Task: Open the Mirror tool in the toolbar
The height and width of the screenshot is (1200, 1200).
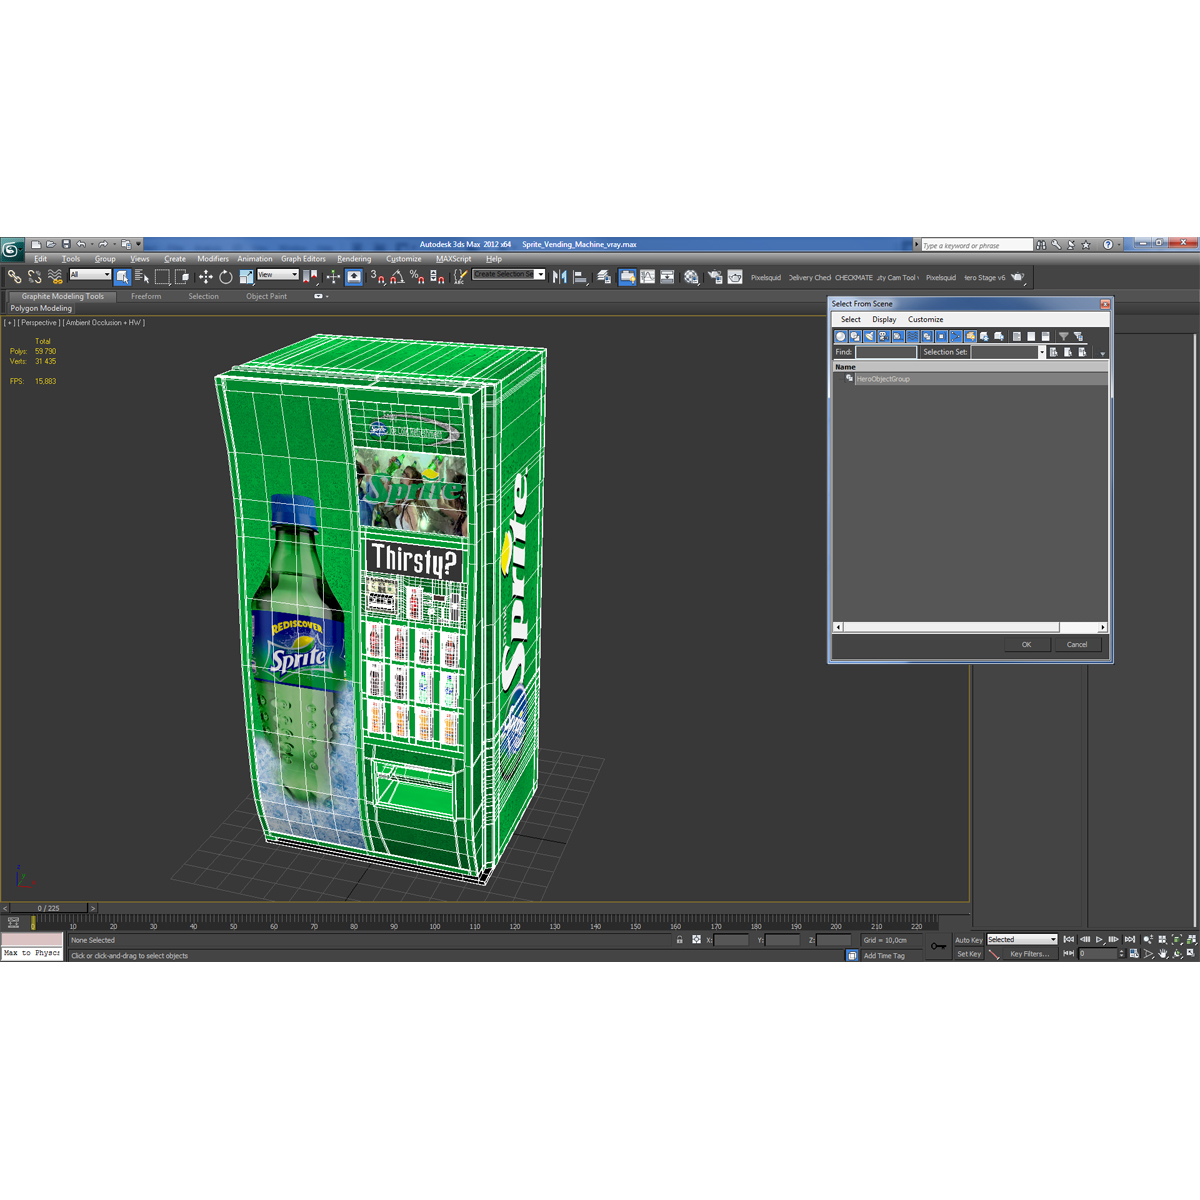Action: pos(558,277)
